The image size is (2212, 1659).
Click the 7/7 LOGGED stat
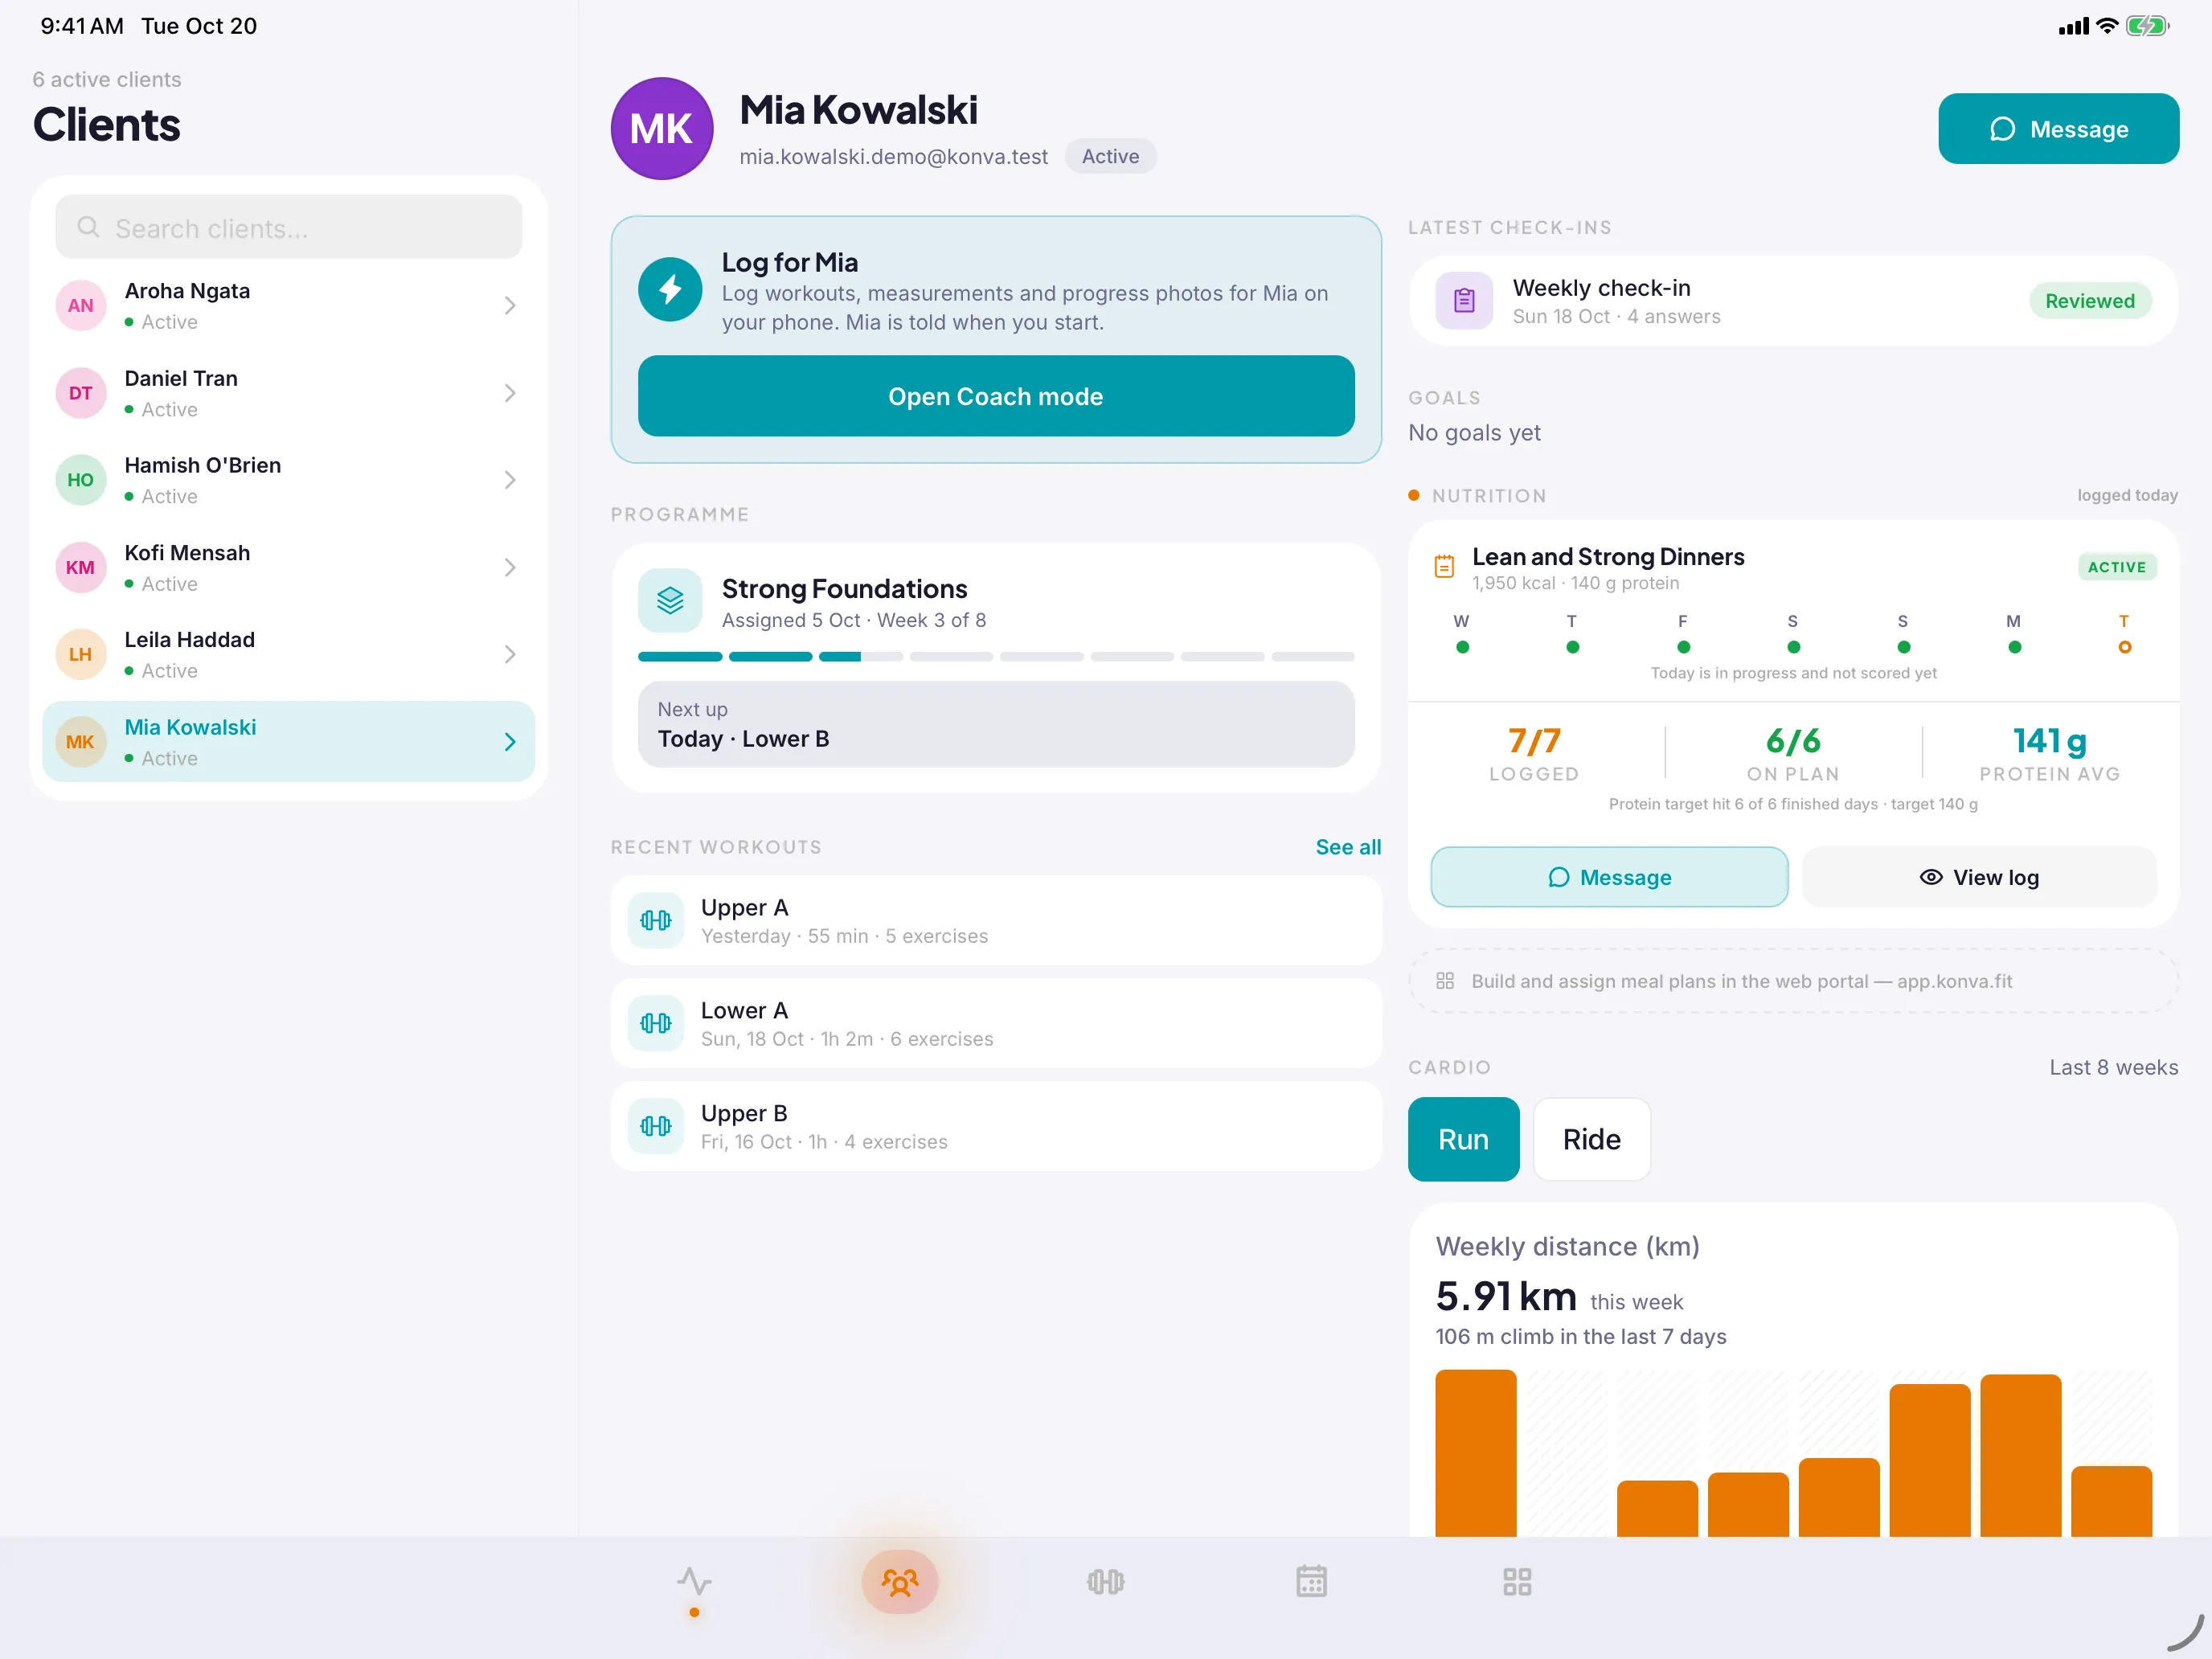tap(1533, 753)
